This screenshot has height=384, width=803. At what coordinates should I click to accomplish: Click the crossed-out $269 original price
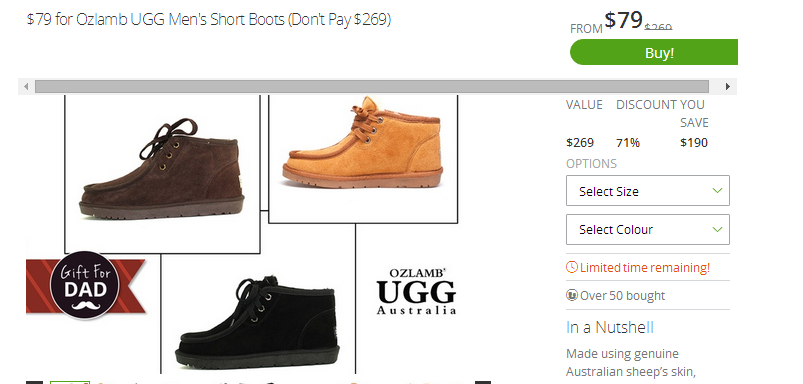658,28
